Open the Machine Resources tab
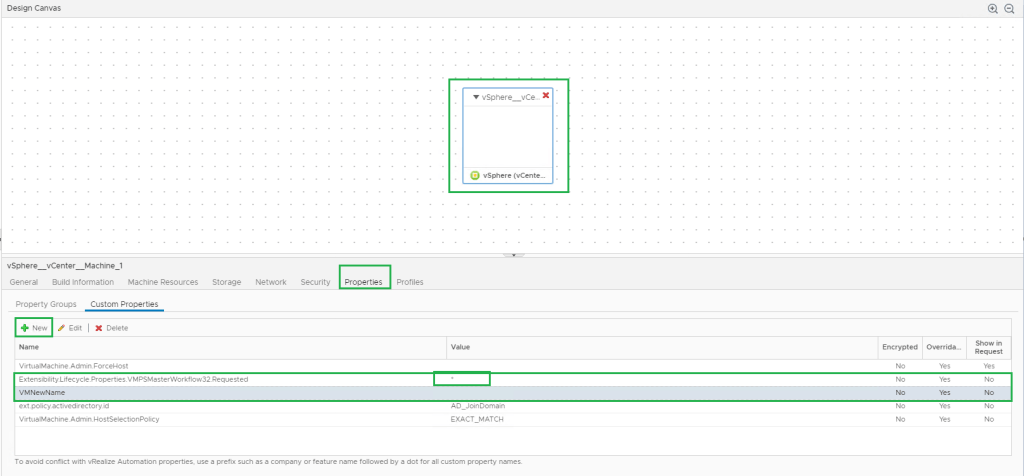The width and height of the screenshot is (1024, 476). (x=163, y=283)
